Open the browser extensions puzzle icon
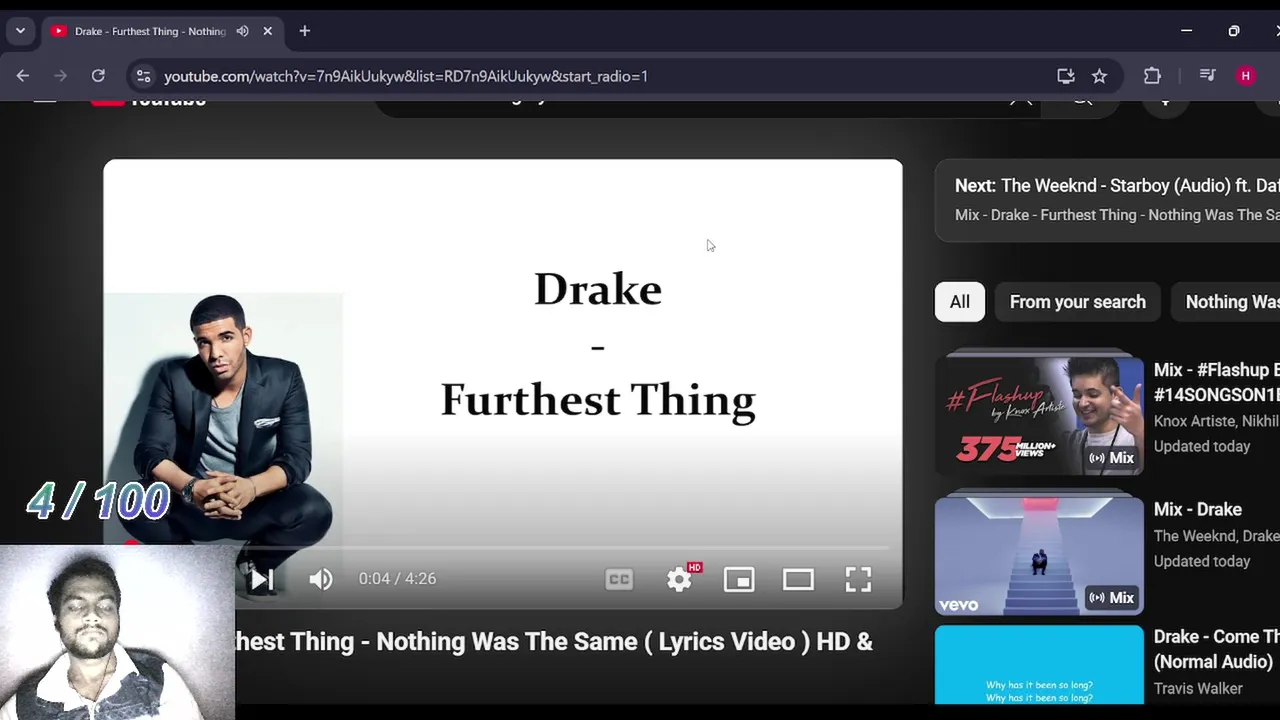 pos(1152,76)
